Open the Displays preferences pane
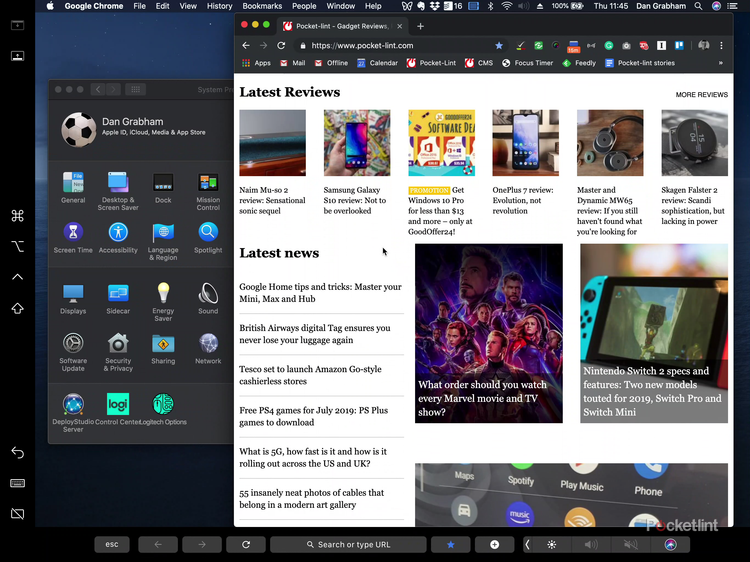The height and width of the screenshot is (562, 750). 73,298
